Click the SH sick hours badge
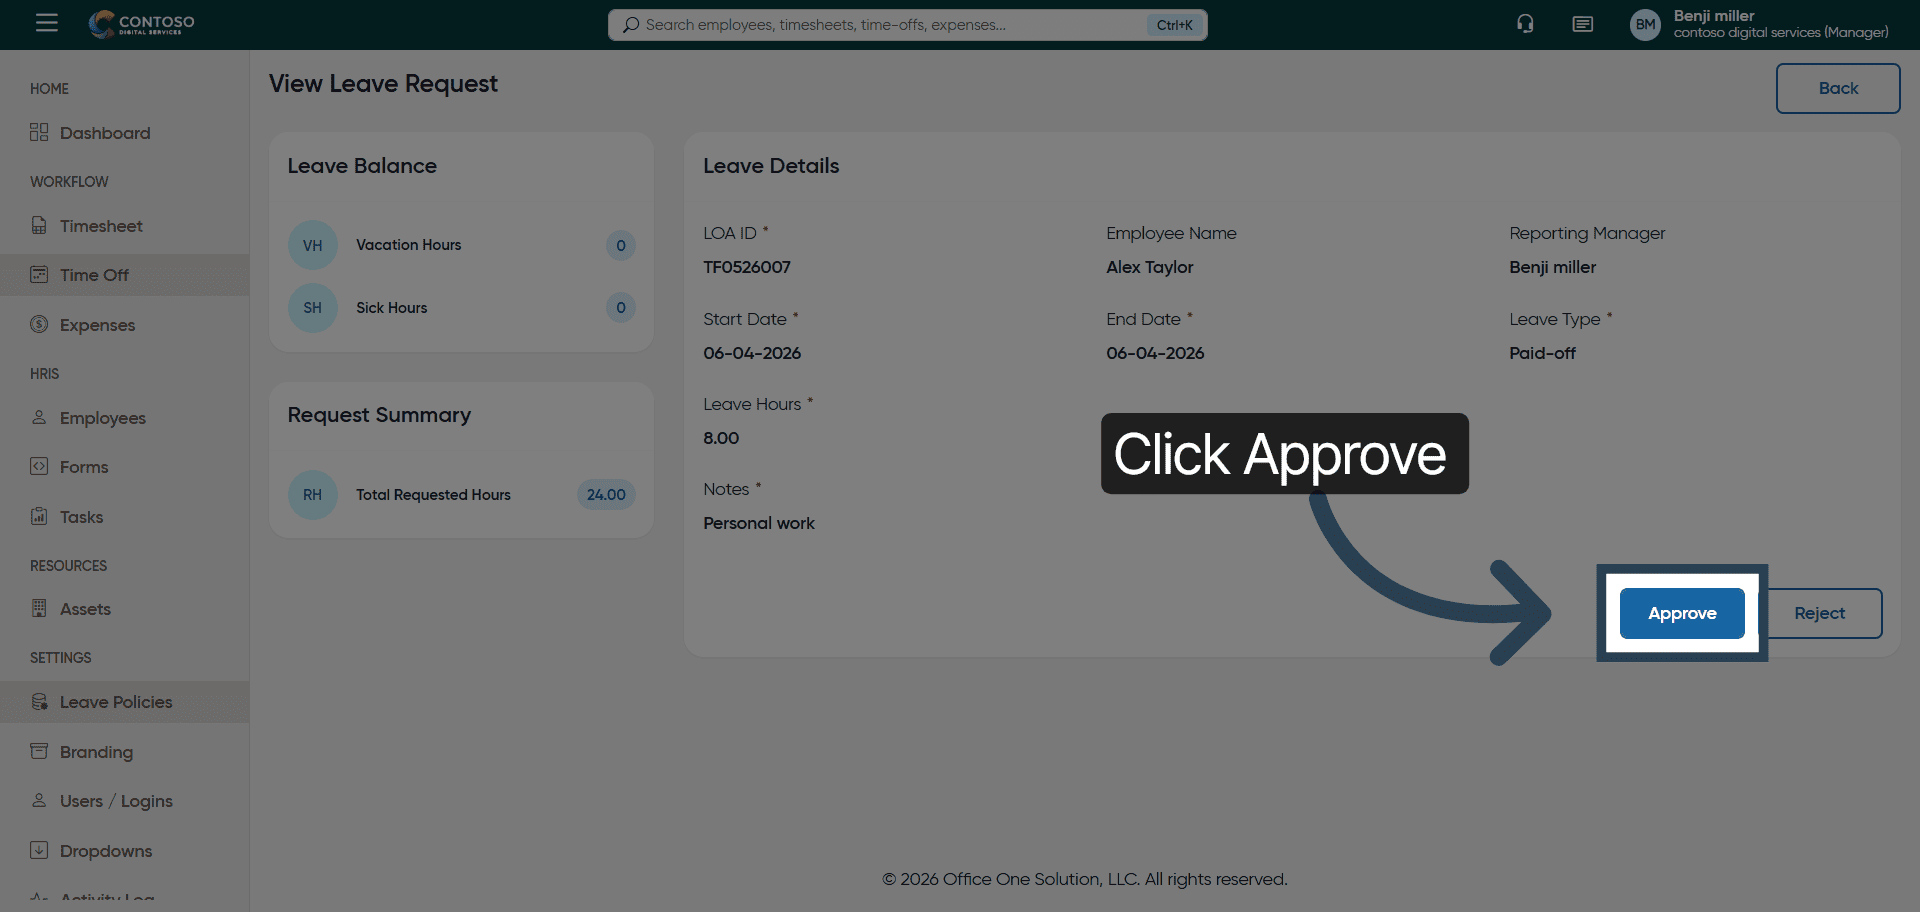1920x912 pixels. tap(313, 308)
